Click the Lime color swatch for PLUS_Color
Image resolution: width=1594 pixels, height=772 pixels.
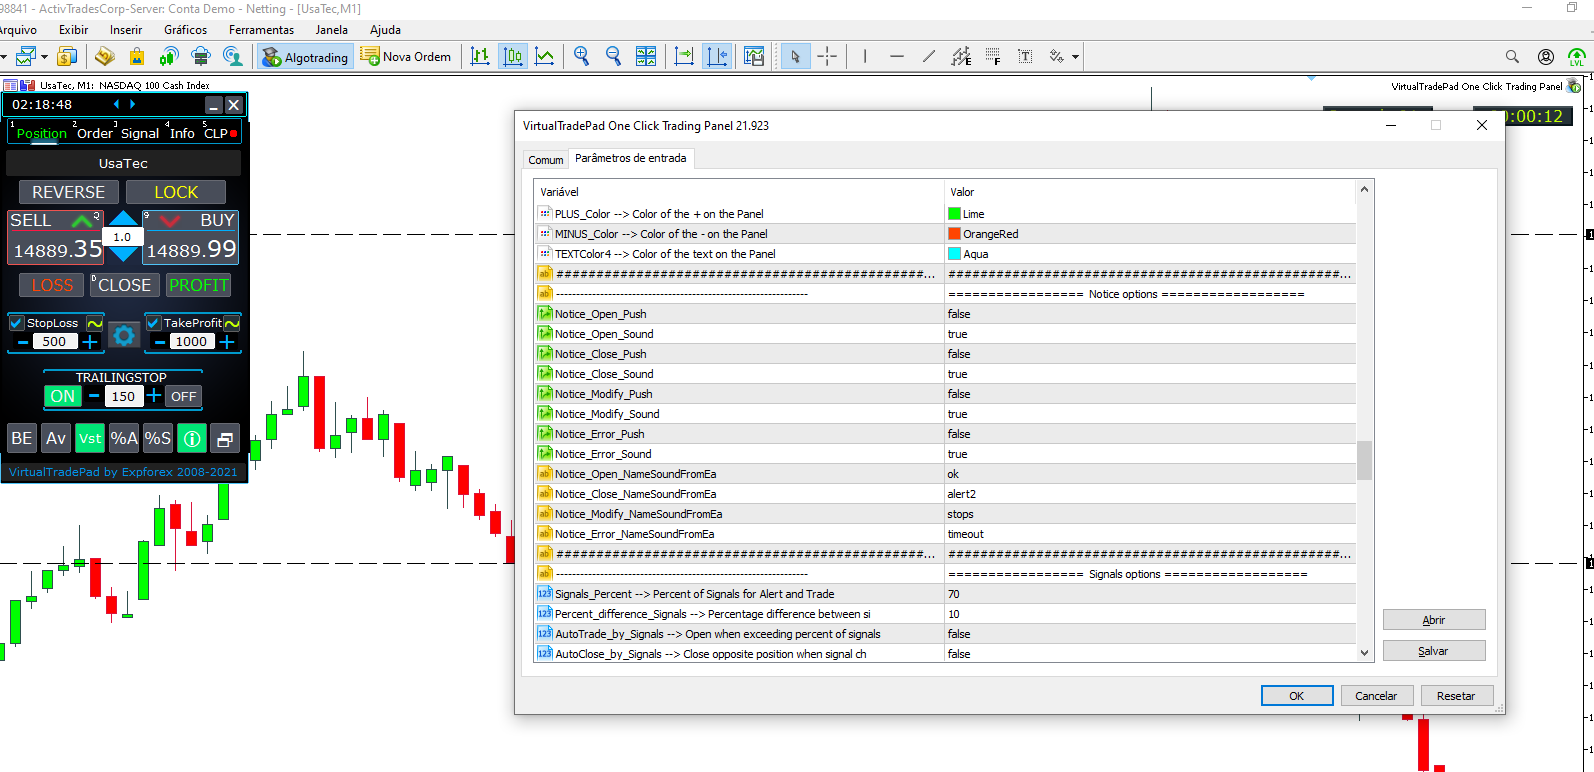point(954,214)
